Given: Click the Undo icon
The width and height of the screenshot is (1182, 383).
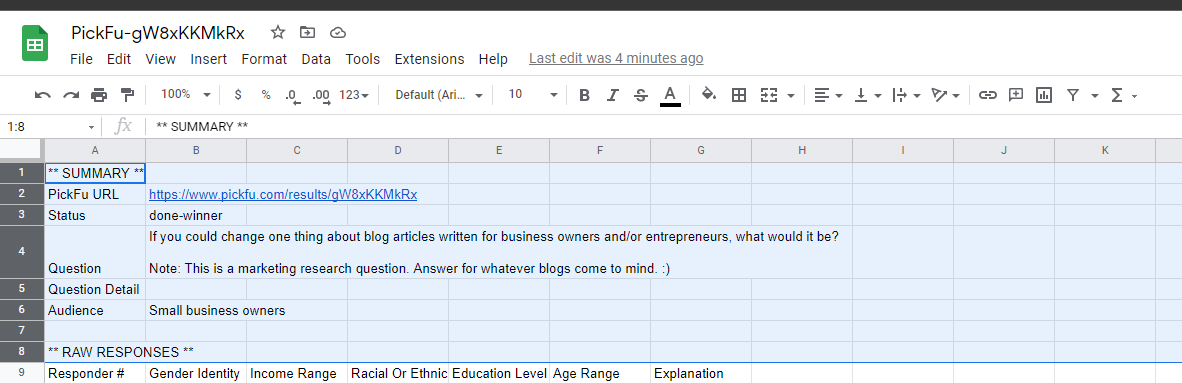Looking at the screenshot, I should tap(43, 95).
